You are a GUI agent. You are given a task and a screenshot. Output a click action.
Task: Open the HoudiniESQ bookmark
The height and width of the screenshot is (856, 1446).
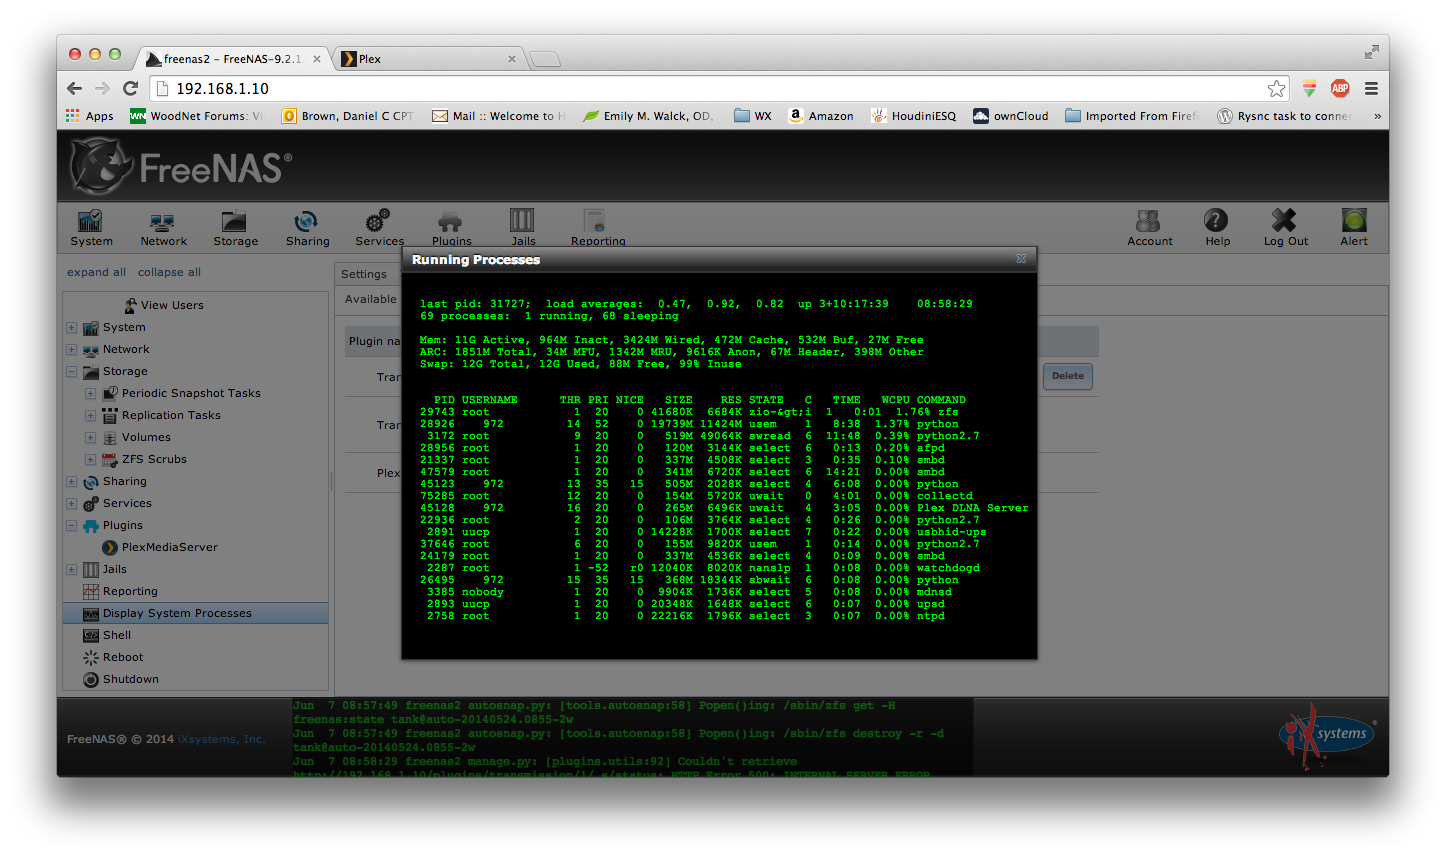click(913, 116)
